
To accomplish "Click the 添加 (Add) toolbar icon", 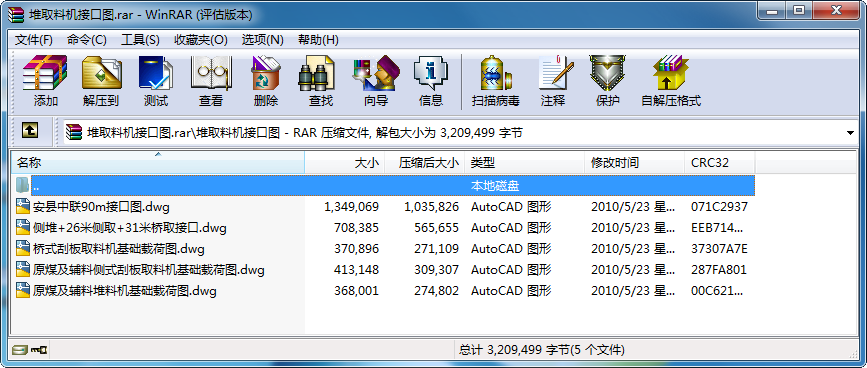I will (x=45, y=81).
